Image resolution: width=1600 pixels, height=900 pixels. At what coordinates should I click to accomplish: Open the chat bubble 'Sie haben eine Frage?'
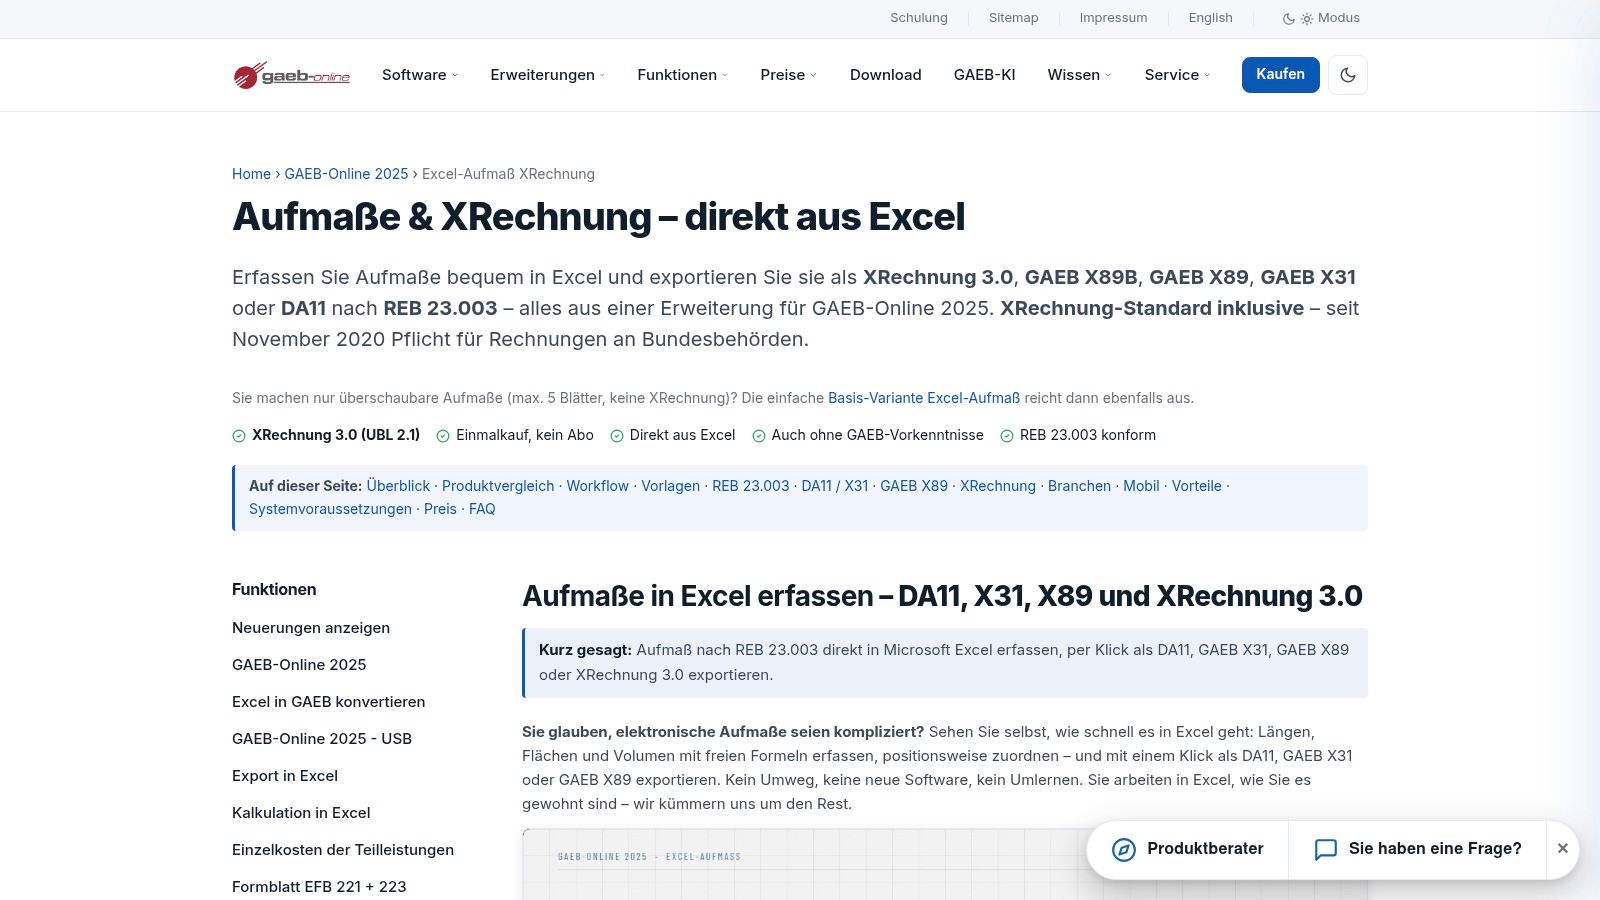pos(1418,849)
